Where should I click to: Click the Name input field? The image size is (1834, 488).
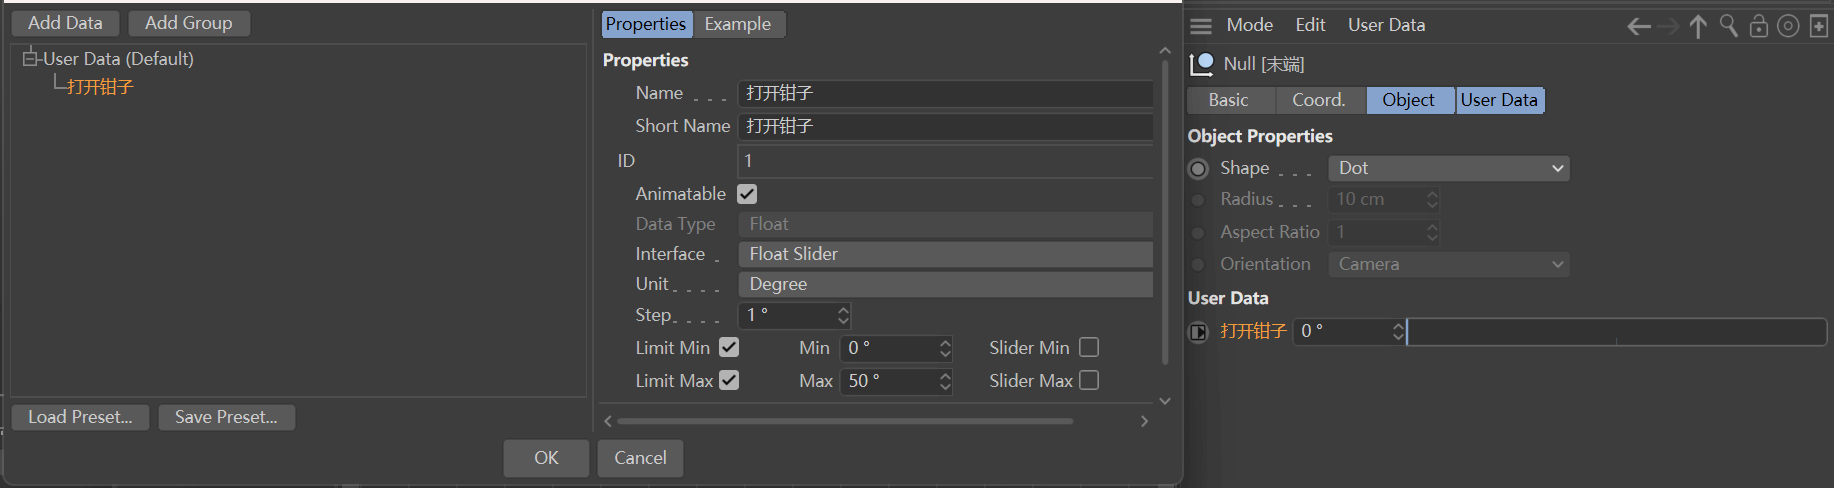[x=945, y=94]
